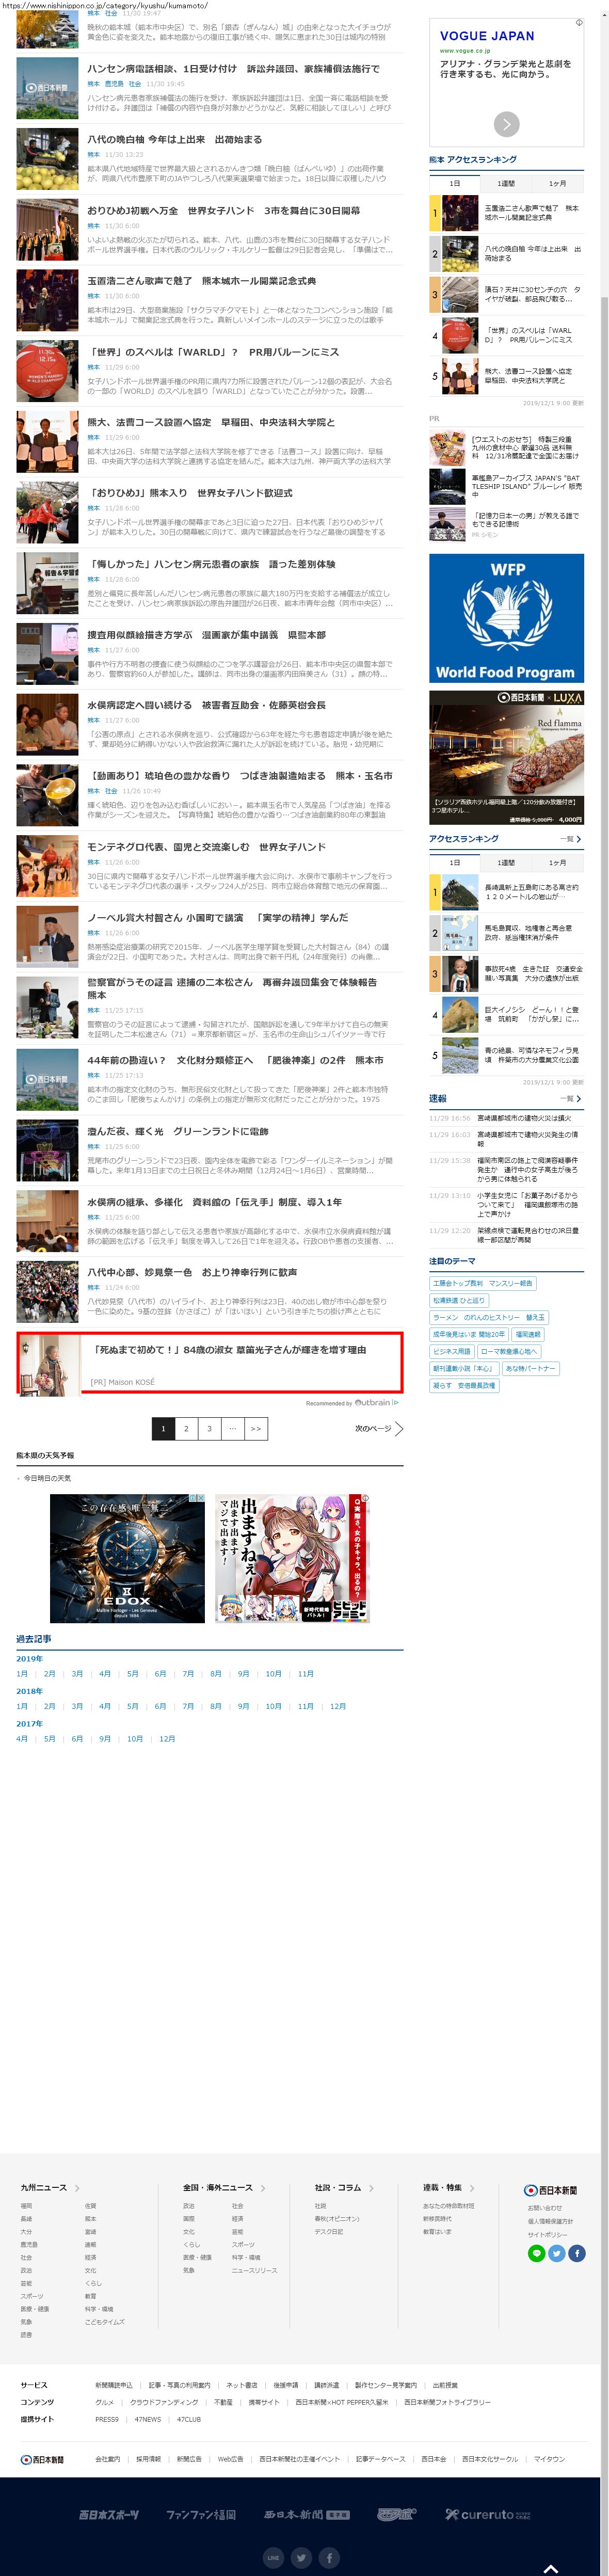This screenshot has height=2576, width=609.
Task: Open the 2019年 11月 archive link
Action: click(x=306, y=1673)
